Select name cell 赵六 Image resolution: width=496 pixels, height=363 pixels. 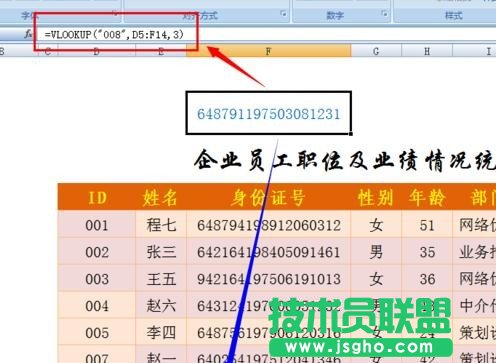pyautogui.click(x=161, y=305)
